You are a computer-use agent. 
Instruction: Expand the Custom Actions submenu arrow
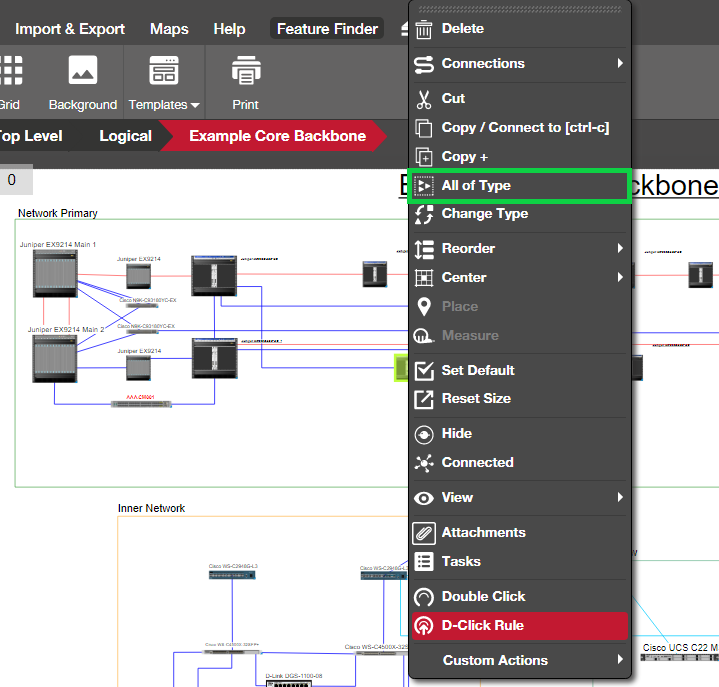click(620, 660)
